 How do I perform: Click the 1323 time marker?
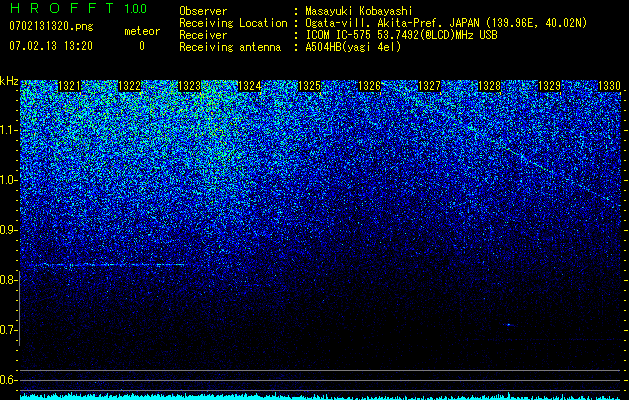click(189, 86)
